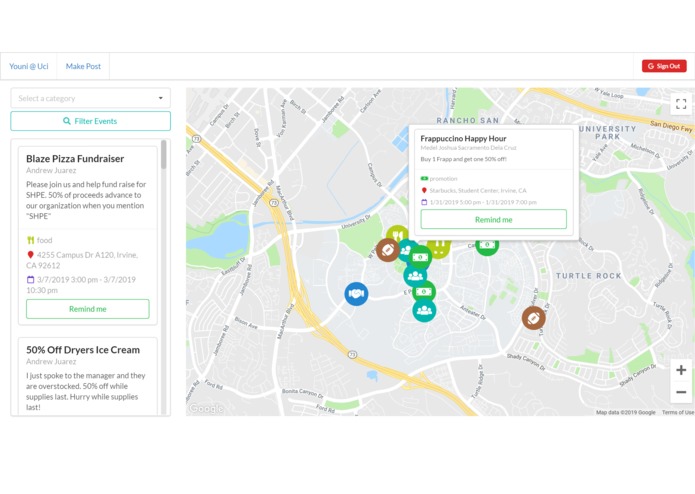The image size is (695, 494).
Task: Toggle the map fullscreen view icon
Action: click(681, 104)
